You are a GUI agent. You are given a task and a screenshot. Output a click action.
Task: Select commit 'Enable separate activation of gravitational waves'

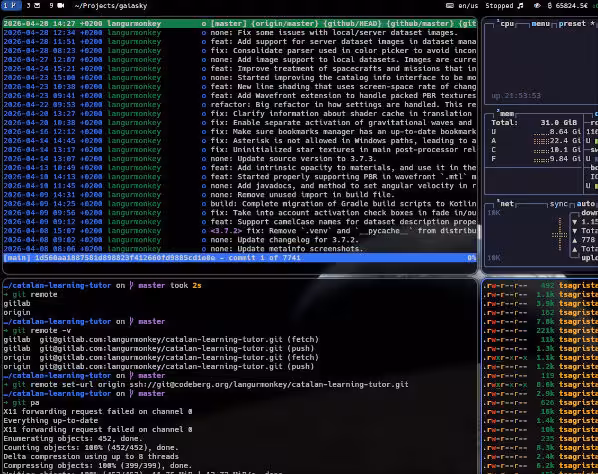click(x=240, y=122)
